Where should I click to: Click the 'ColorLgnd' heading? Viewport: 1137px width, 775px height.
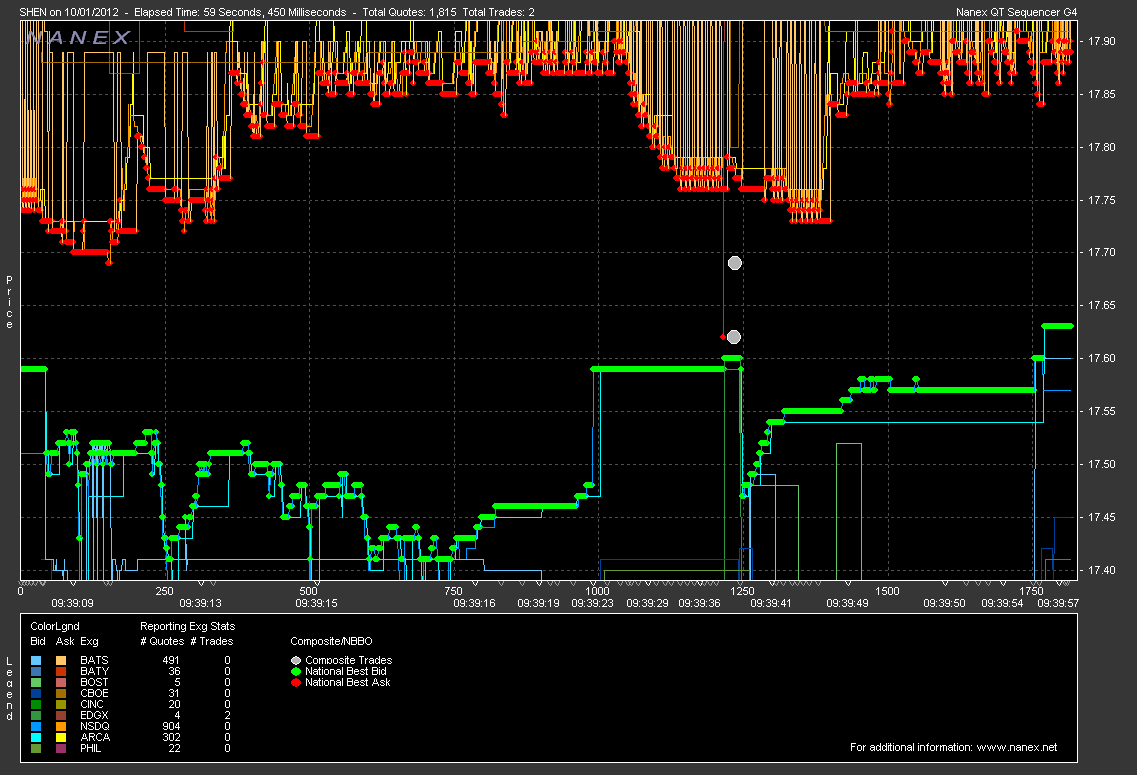pos(55,626)
